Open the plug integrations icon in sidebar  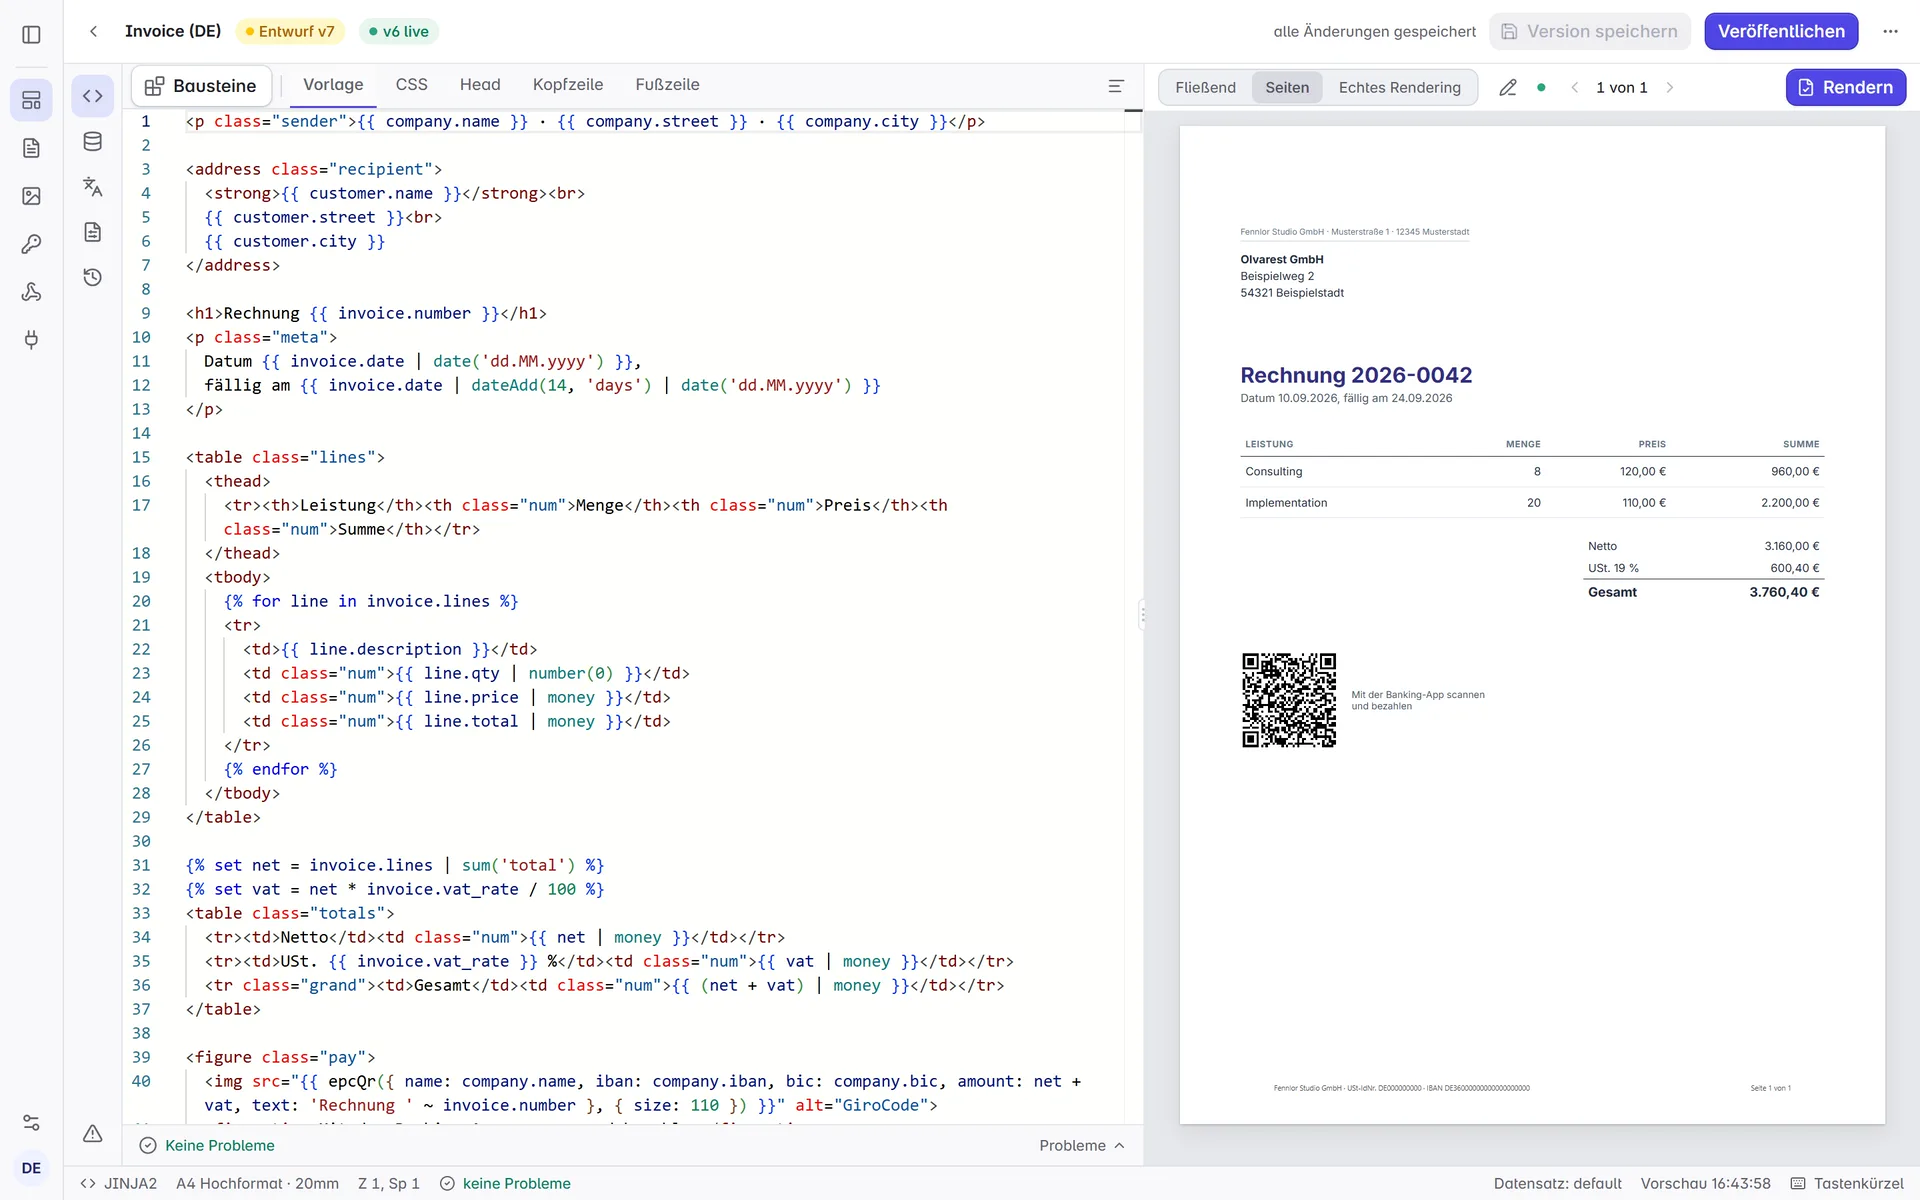(x=31, y=340)
